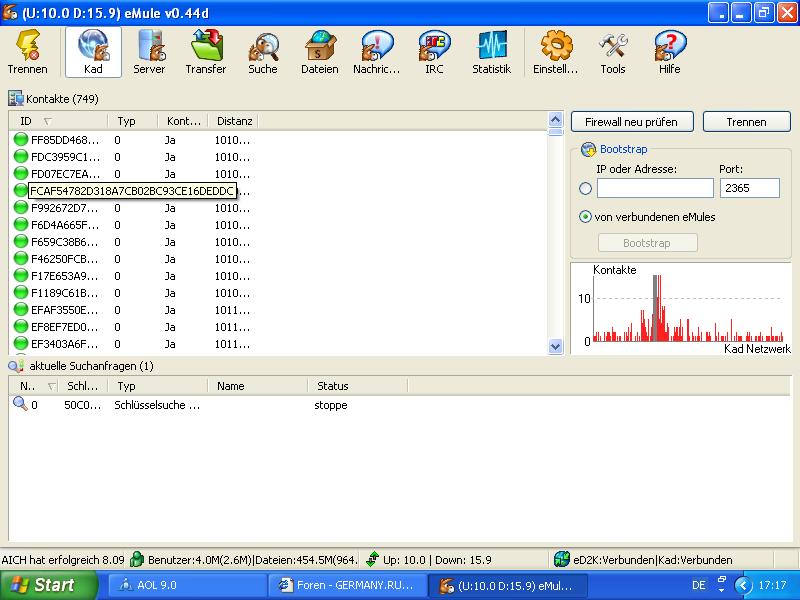Sort contacts by Kont... column
The image size is (800, 600).
pyautogui.click(x=183, y=121)
